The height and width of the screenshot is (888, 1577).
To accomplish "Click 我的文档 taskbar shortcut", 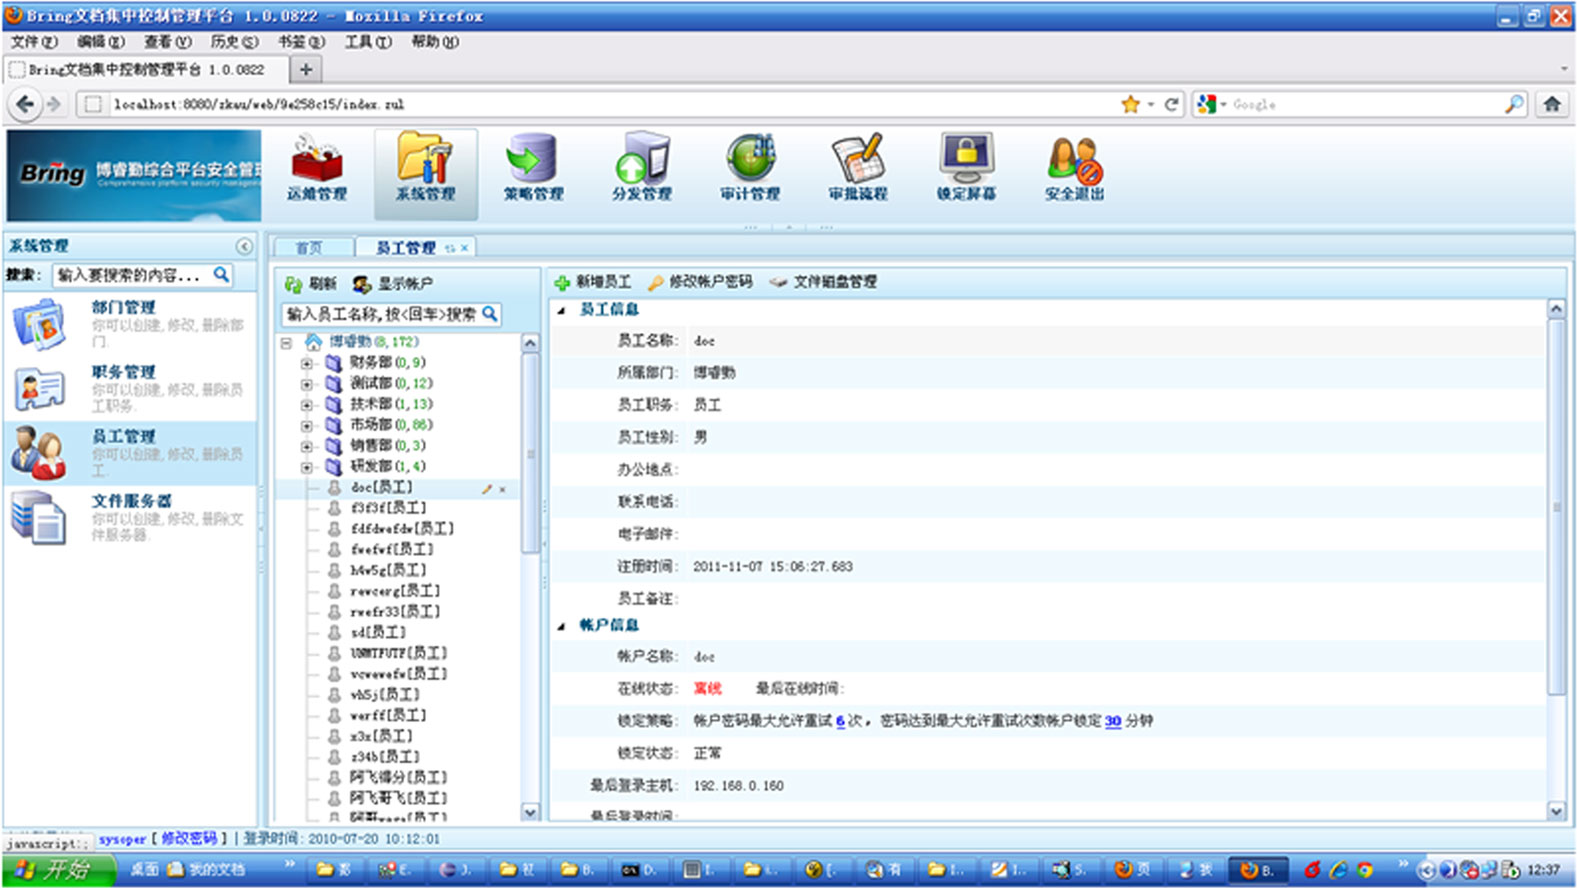I will [x=207, y=870].
